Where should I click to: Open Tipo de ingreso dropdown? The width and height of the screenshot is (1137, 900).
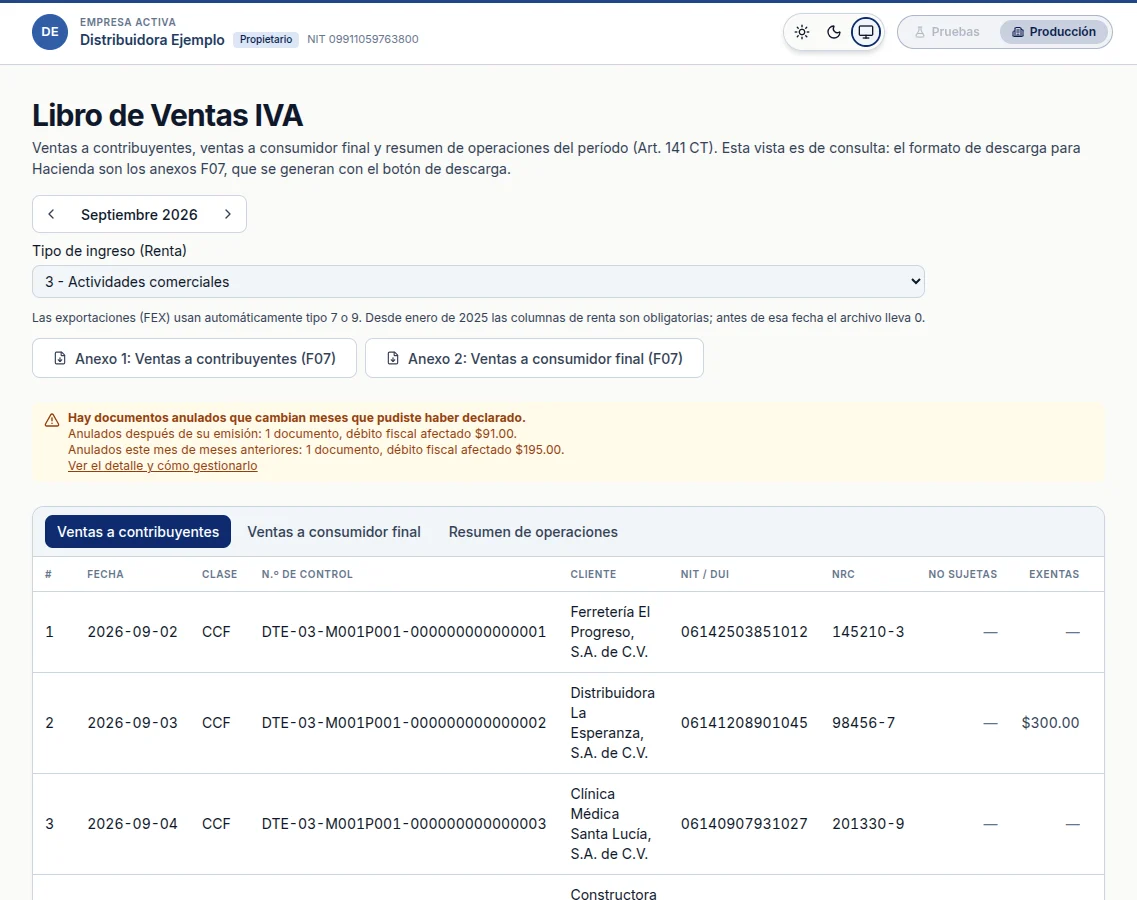(x=478, y=281)
